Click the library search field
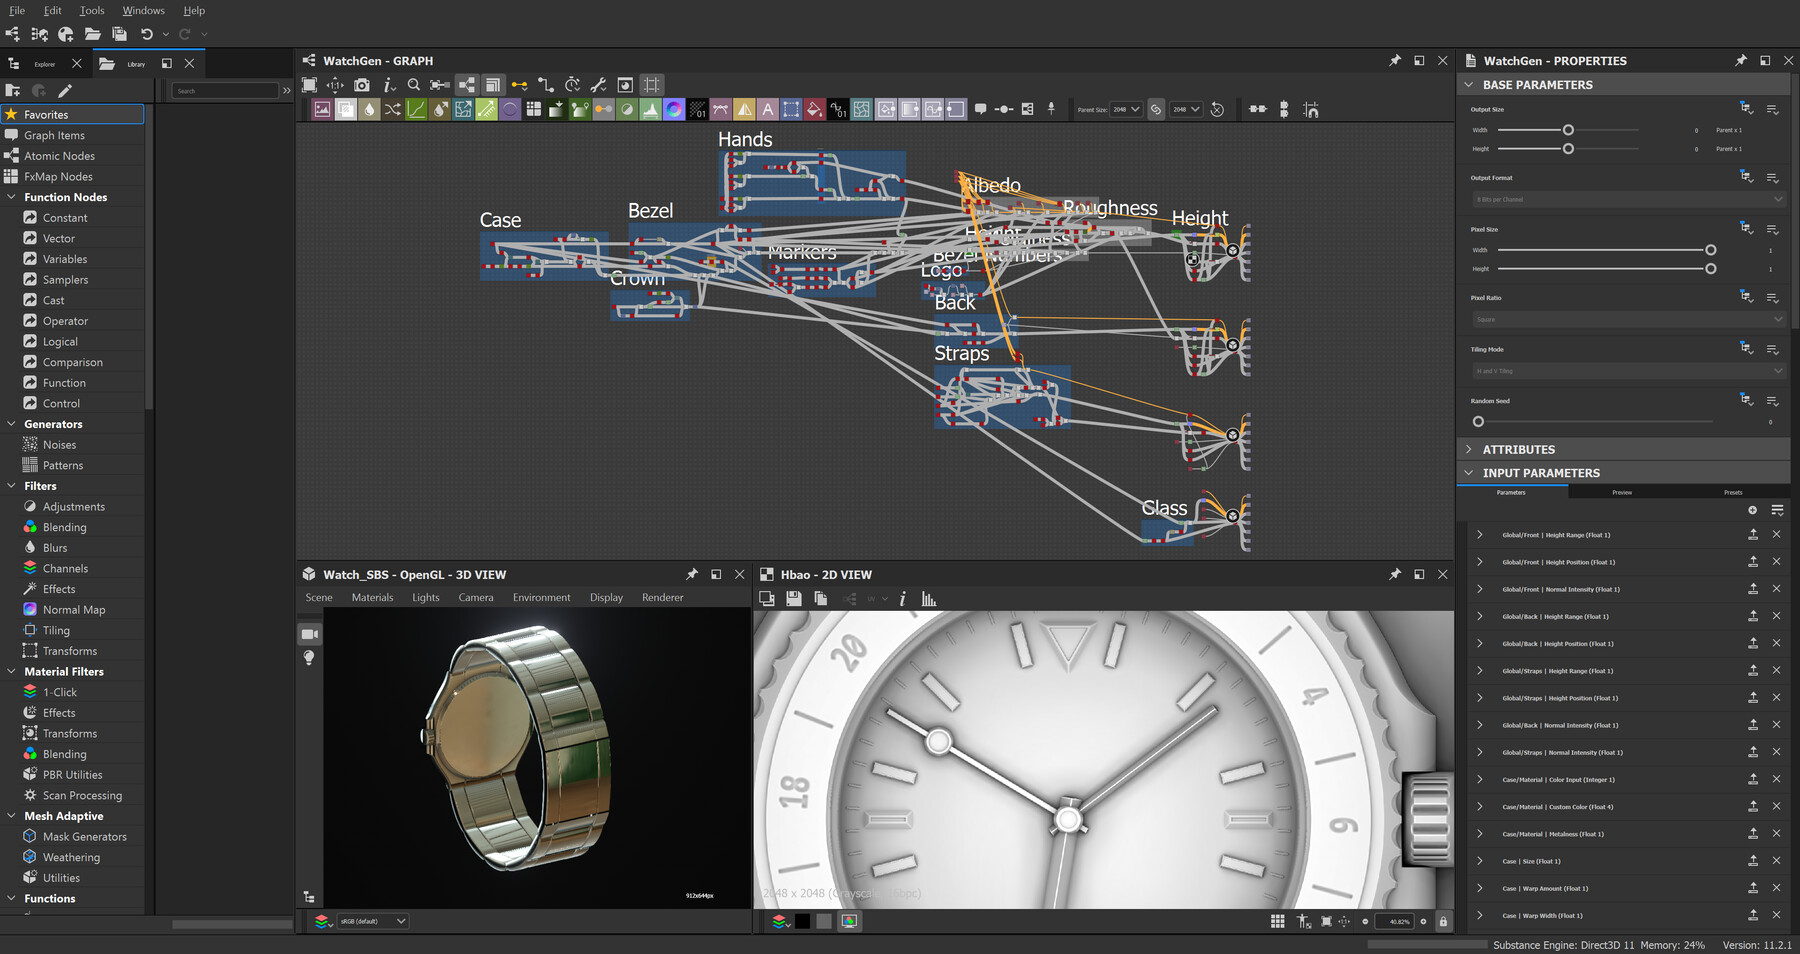 click(225, 91)
